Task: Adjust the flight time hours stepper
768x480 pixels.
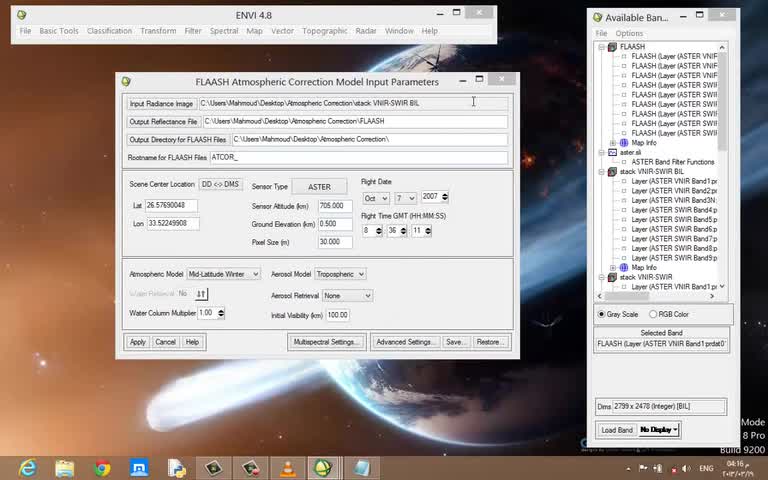Action: (x=379, y=231)
